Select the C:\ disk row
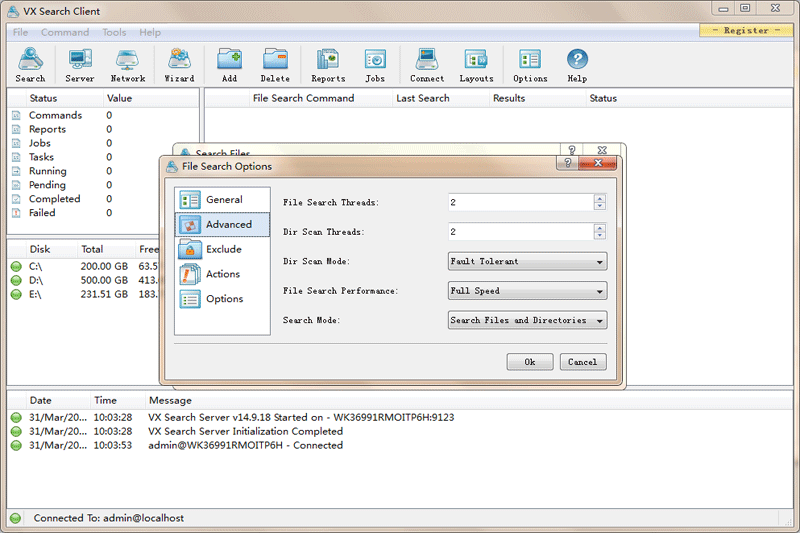This screenshot has width=800, height=533. [x=84, y=266]
